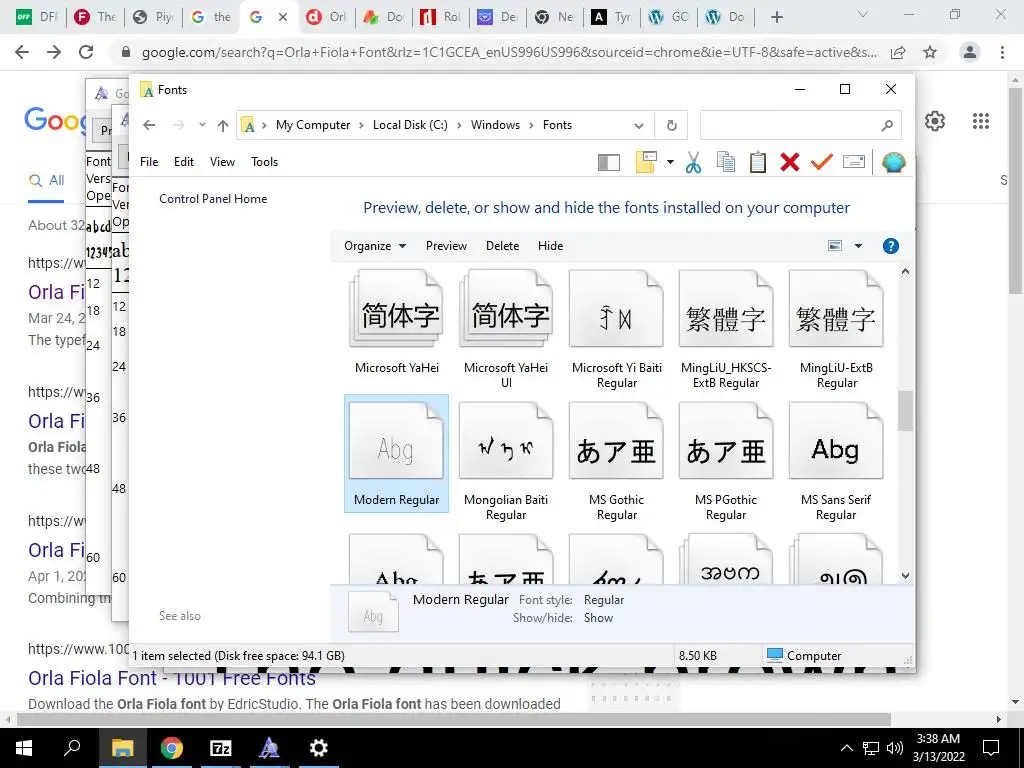The image size is (1024, 768).
Task: Click scroll-up arrow of fonts list
Action: pyautogui.click(x=905, y=271)
